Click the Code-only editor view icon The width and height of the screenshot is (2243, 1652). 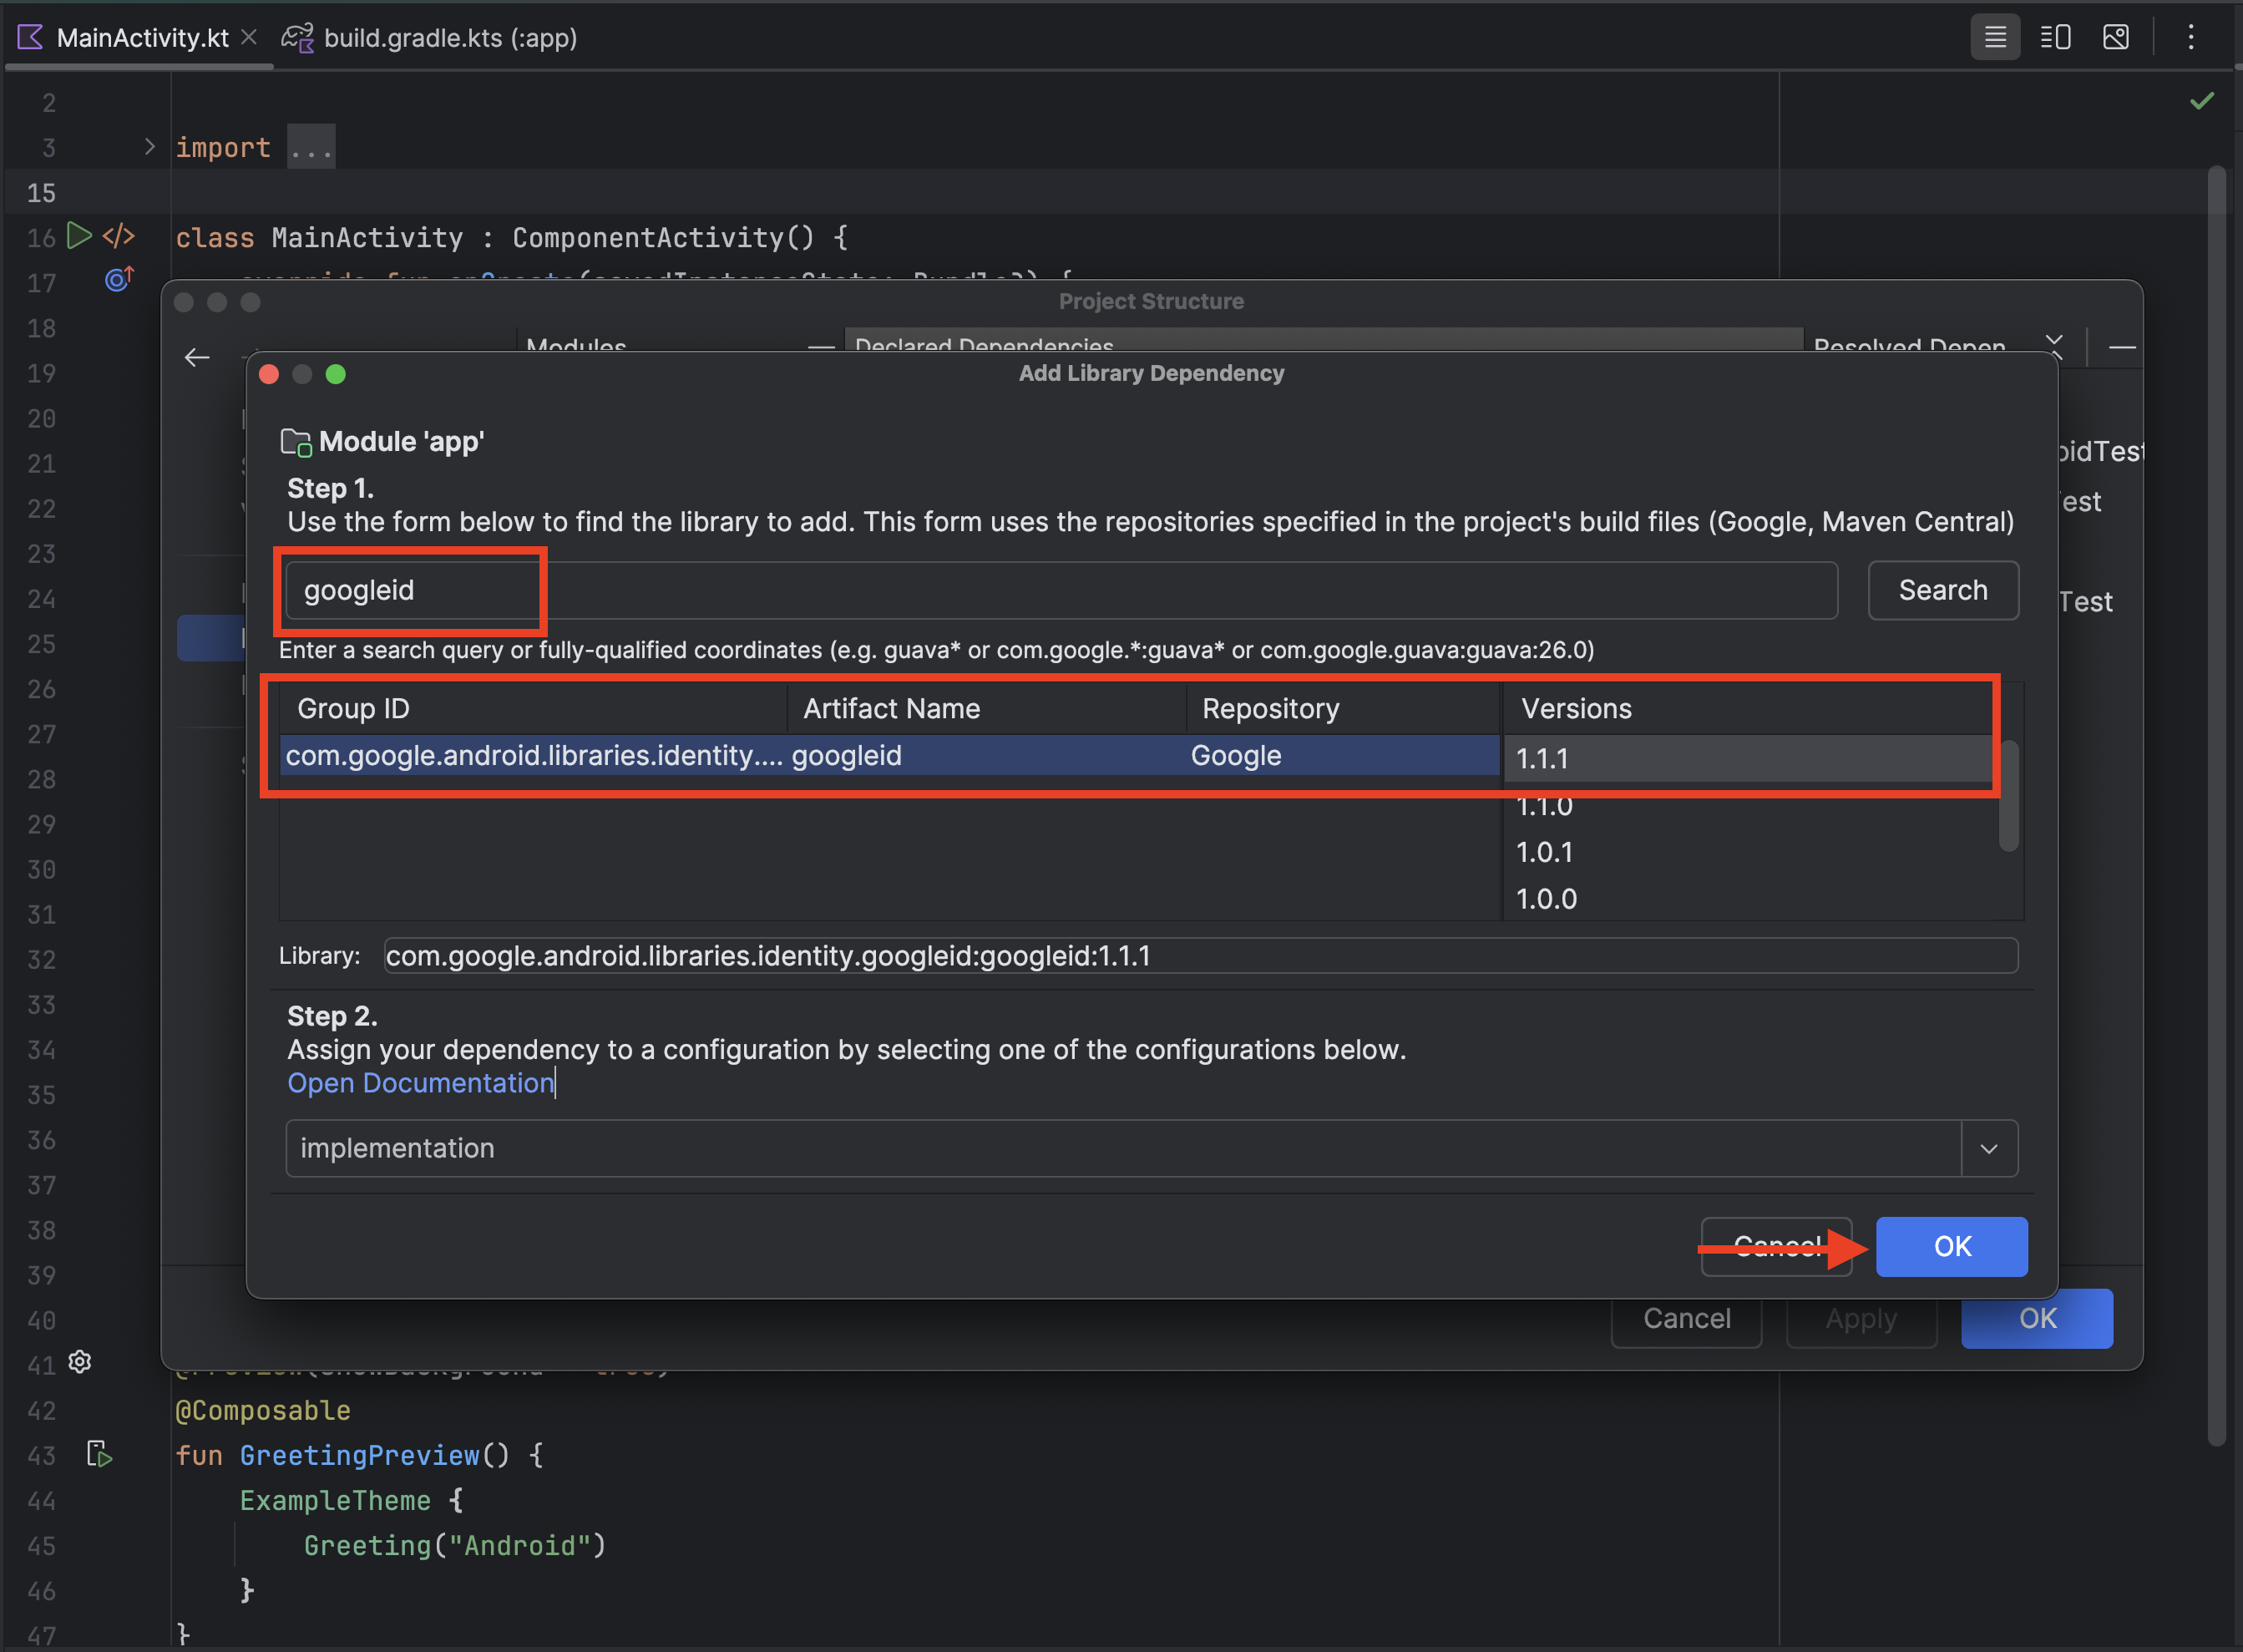pyautogui.click(x=1994, y=38)
